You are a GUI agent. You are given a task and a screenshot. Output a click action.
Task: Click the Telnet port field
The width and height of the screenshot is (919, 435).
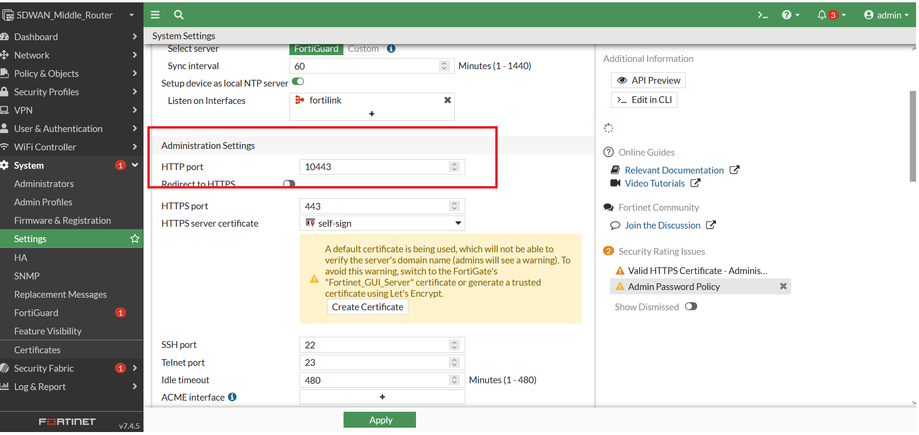[382, 363]
